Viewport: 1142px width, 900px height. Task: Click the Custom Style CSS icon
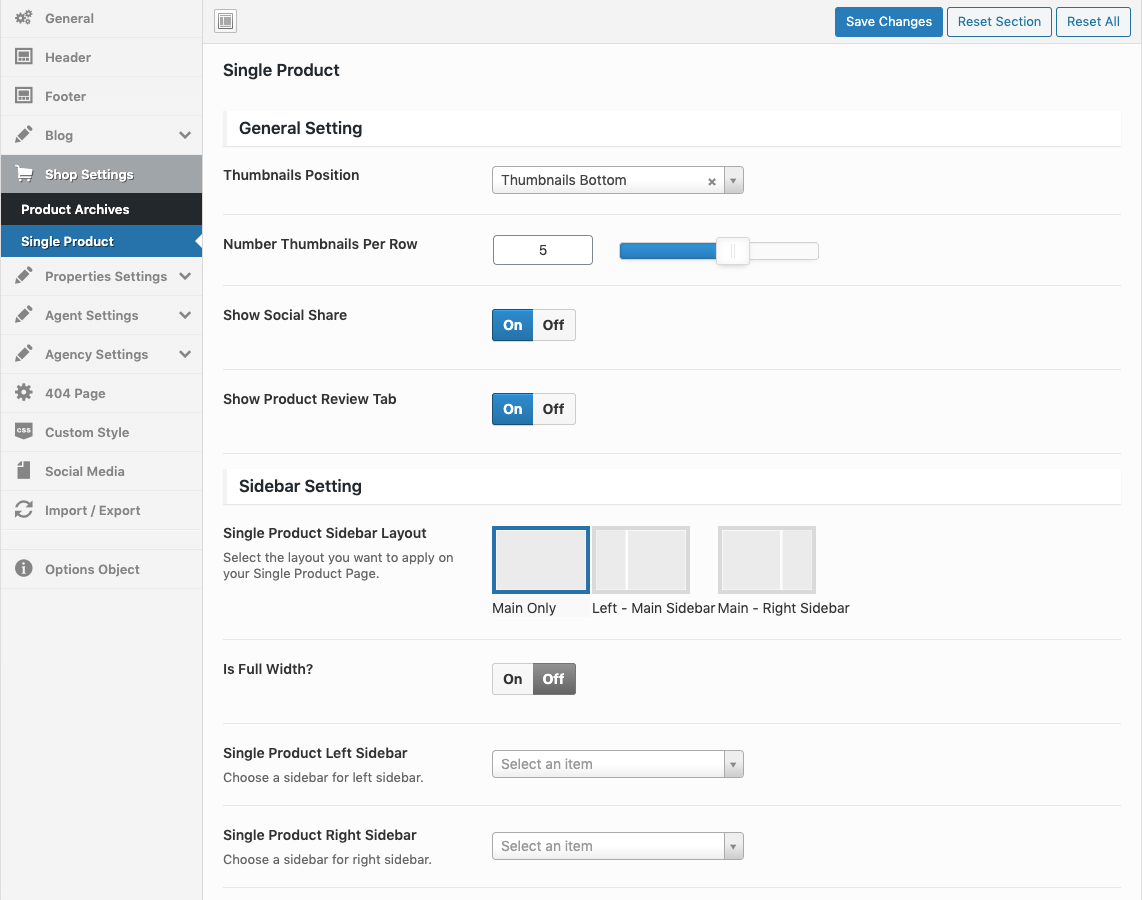(x=24, y=432)
